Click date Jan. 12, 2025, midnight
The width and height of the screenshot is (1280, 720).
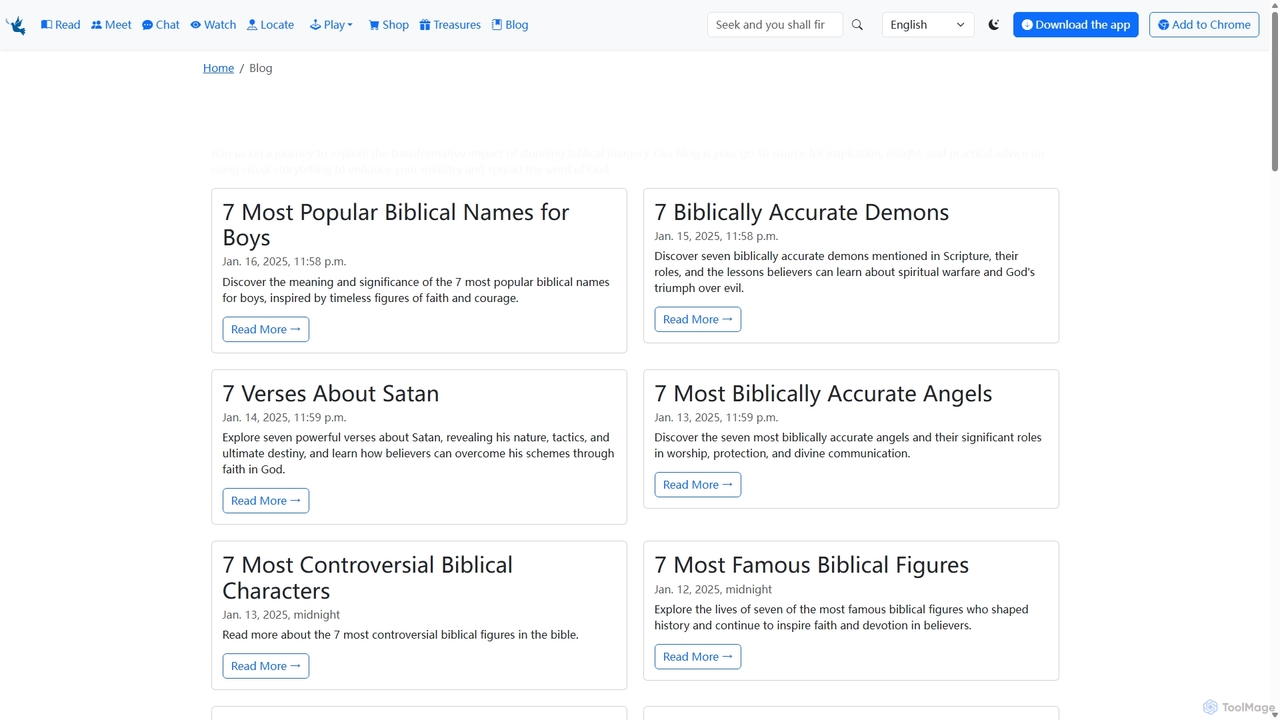(x=713, y=589)
